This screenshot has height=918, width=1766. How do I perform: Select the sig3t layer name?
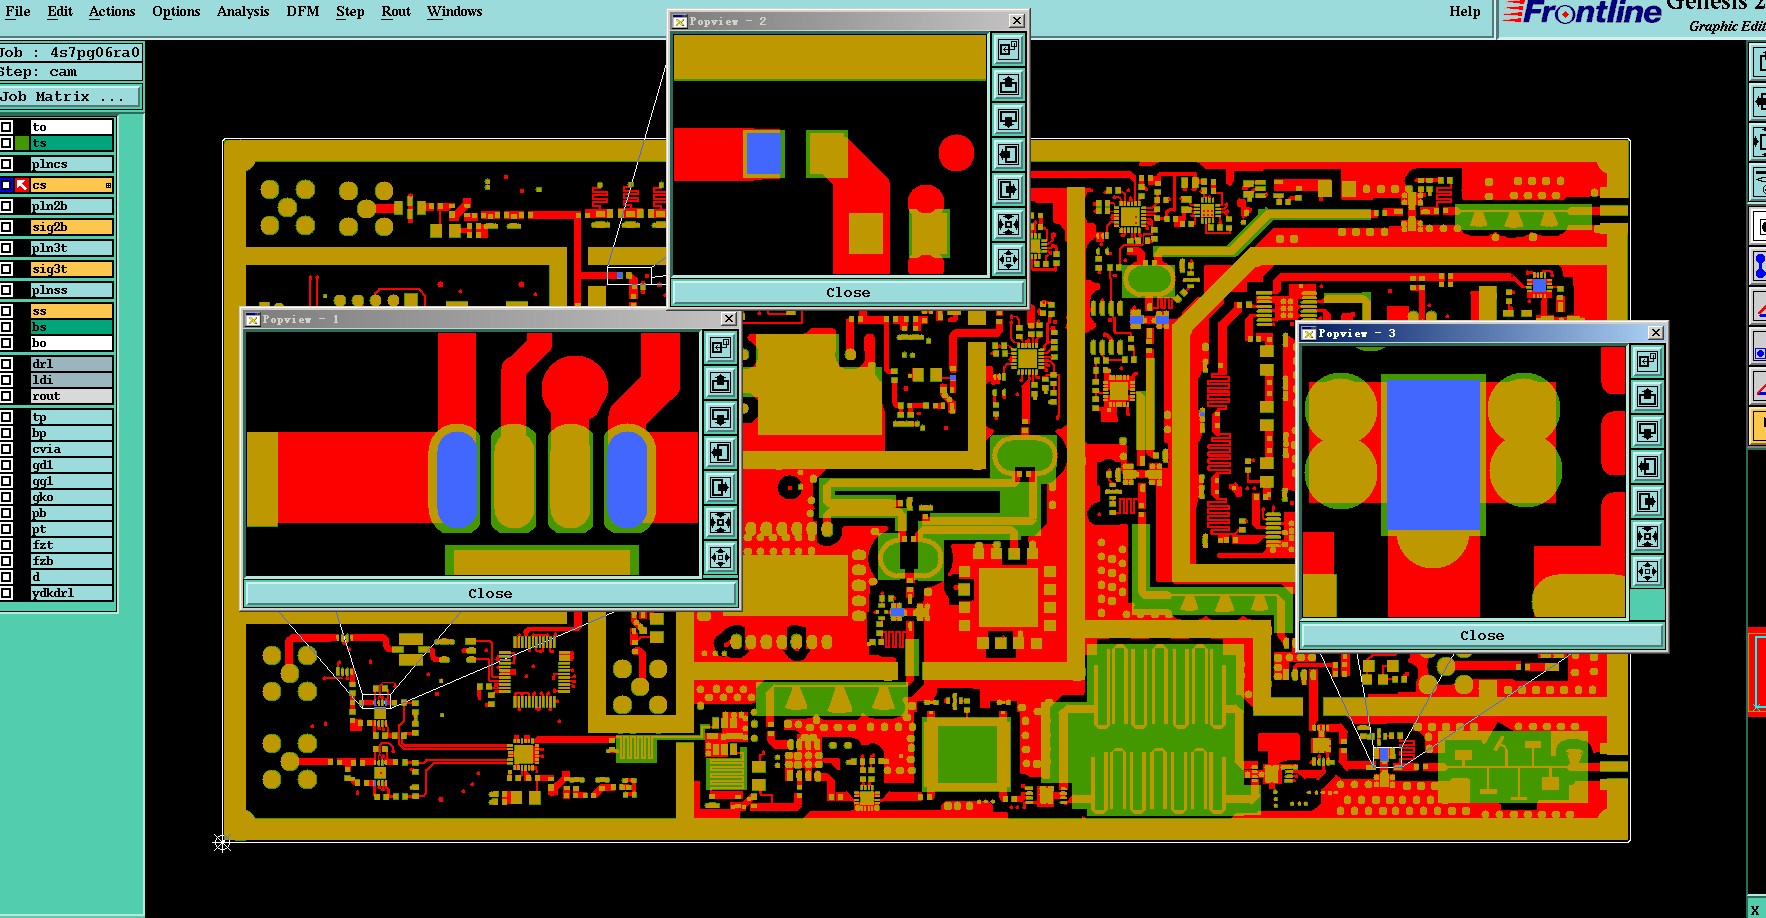pyautogui.click(x=71, y=269)
